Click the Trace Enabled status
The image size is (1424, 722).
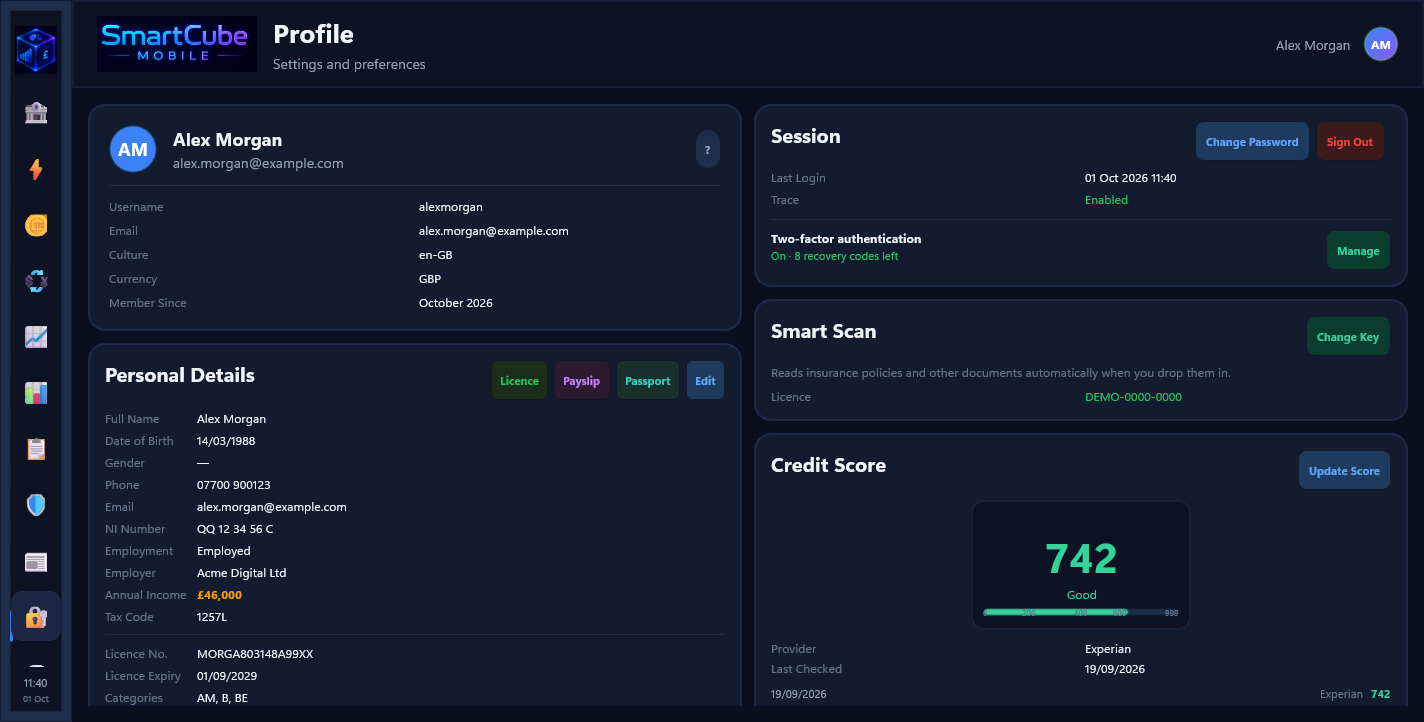tap(1106, 200)
